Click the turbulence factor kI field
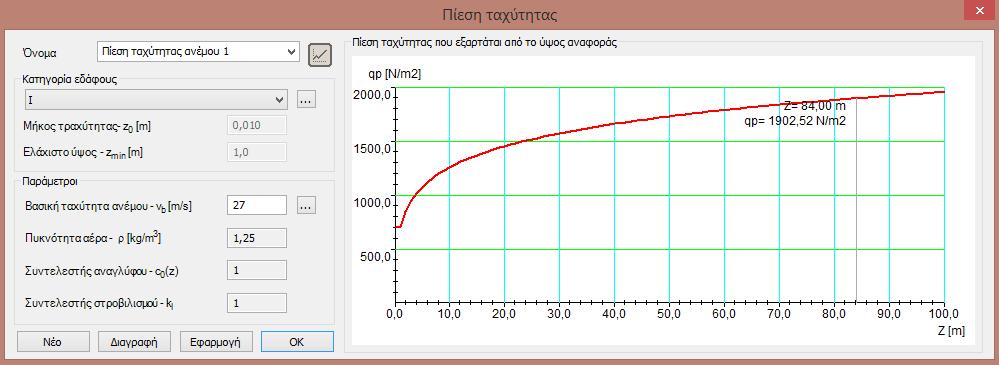Viewport: 999px width, 365px height. click(257, 303)
